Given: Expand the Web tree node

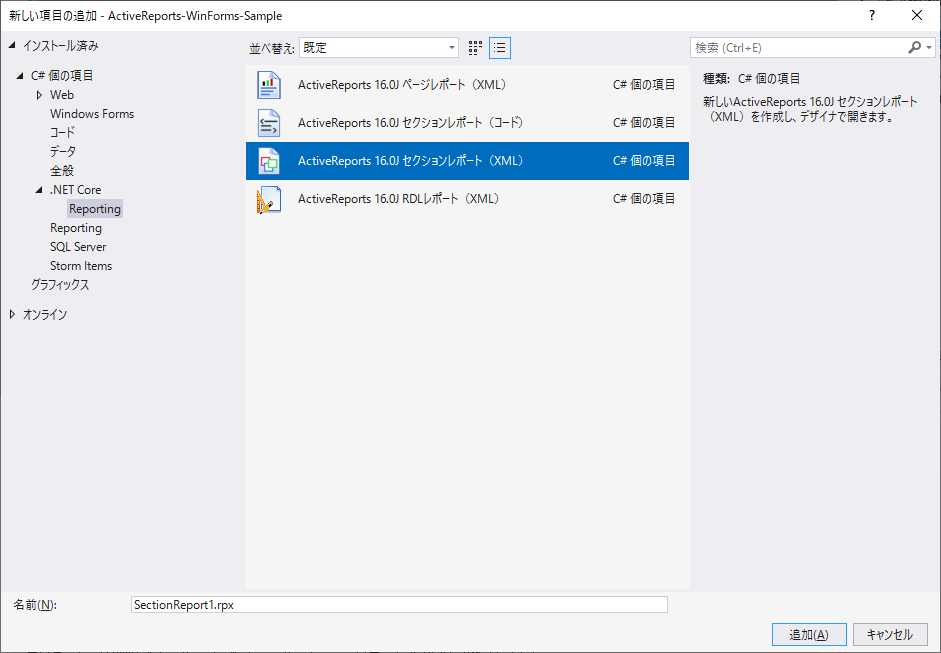Looking at the screenshot, I should pos(39,95).
